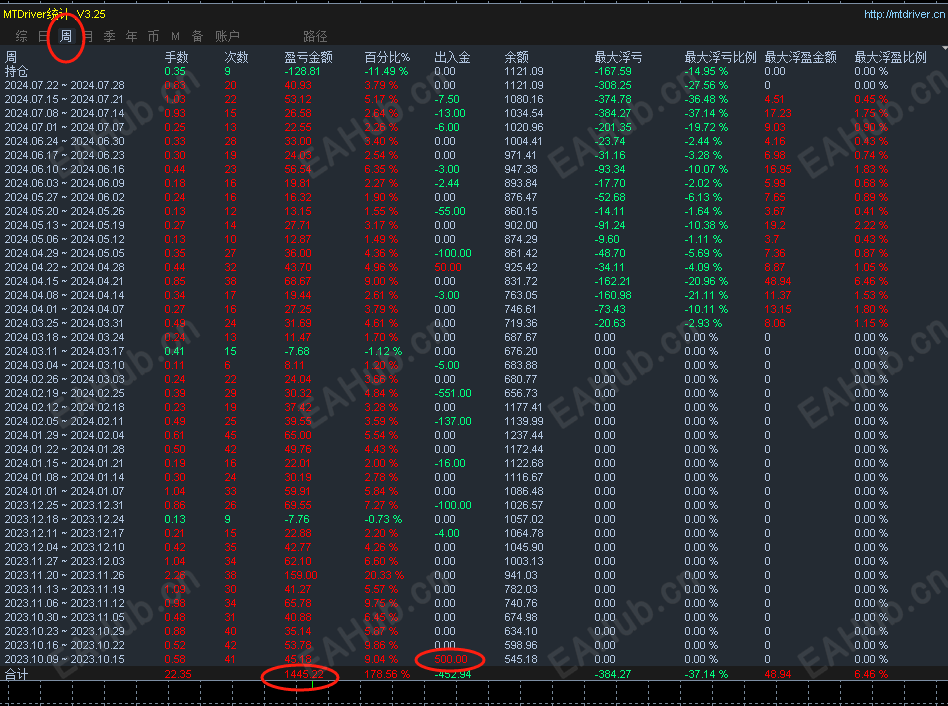The image size is (948, 706).
Task: Open the 备 notes tab
Action: point(197,36)
